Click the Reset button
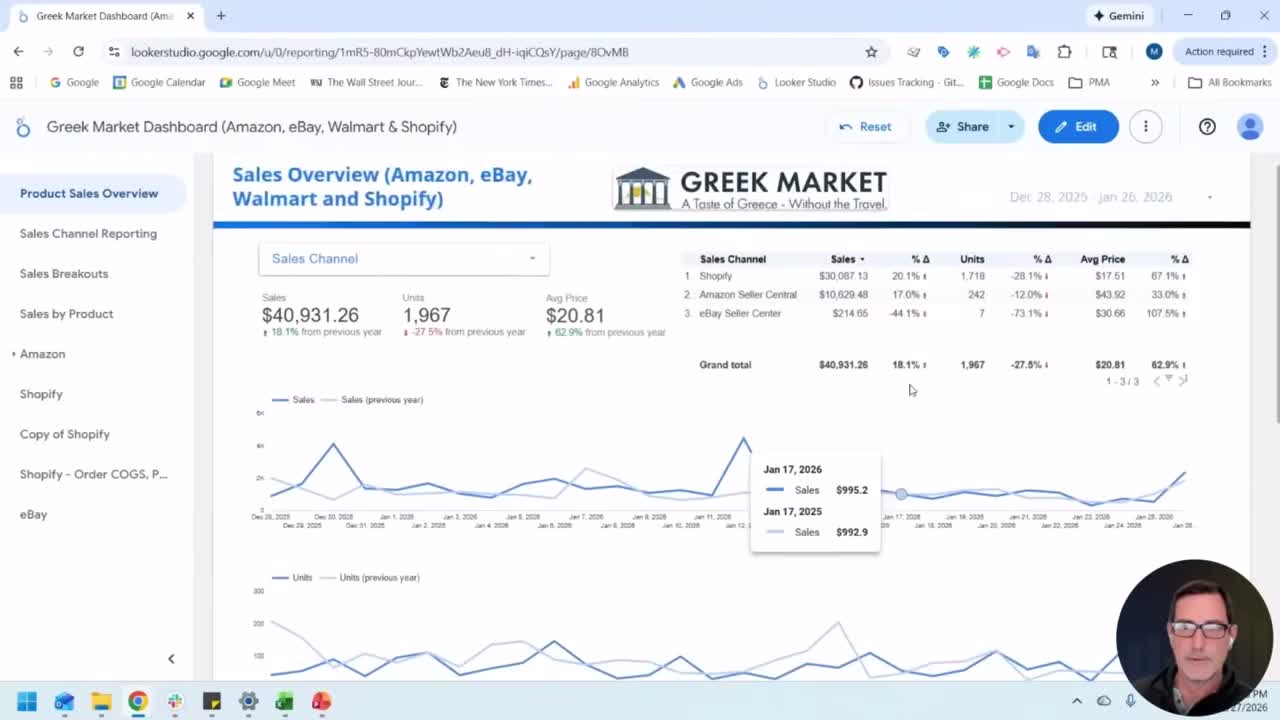This screenshot has width=1280, height=720. [x=865, y=127]
